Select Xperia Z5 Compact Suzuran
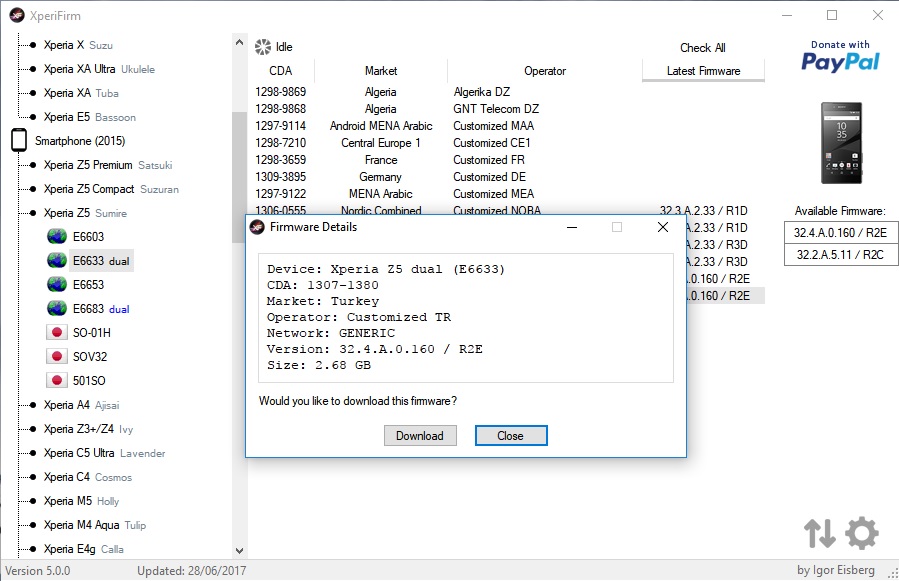The image size is (899, 581). point(111,189)
